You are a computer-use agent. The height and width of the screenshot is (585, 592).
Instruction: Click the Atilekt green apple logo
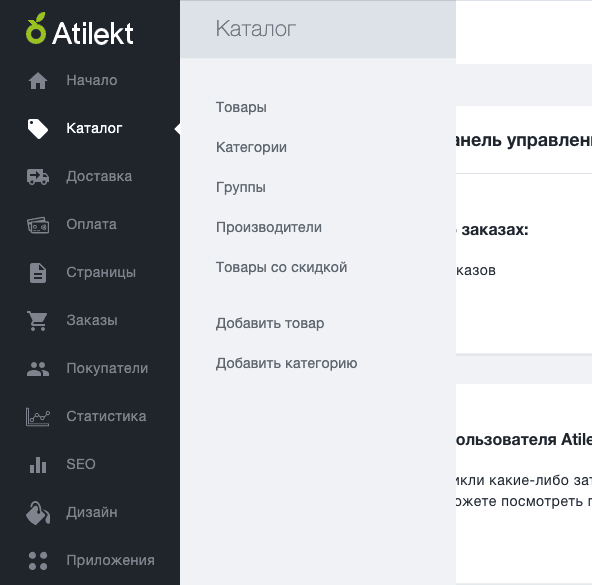pos(36,29)
